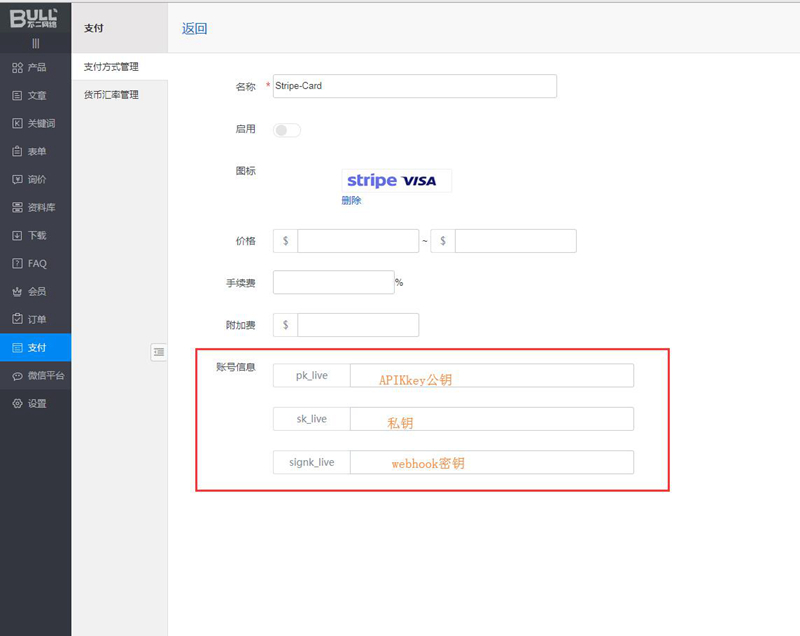The image size is (800, 636).
Task: Open the 设置 settings gear icon
Action: point(17,404)
